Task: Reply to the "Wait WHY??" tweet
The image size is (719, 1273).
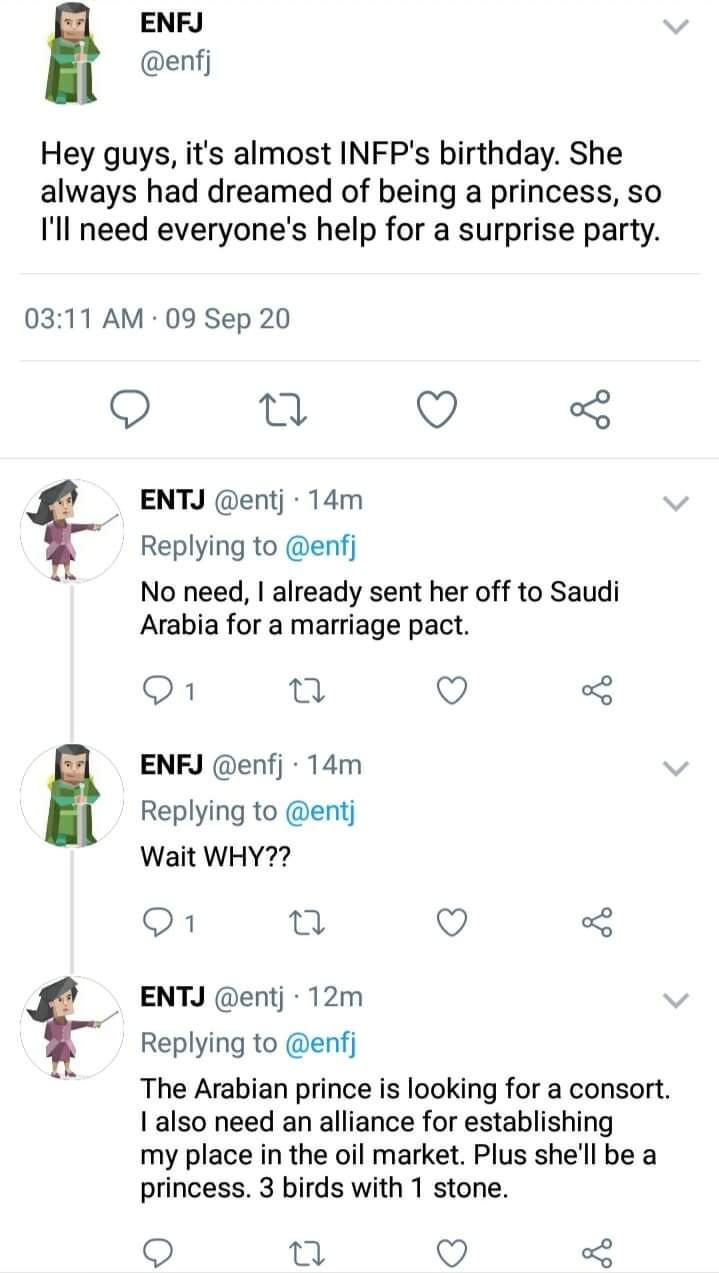Action: tap(158, 924)
